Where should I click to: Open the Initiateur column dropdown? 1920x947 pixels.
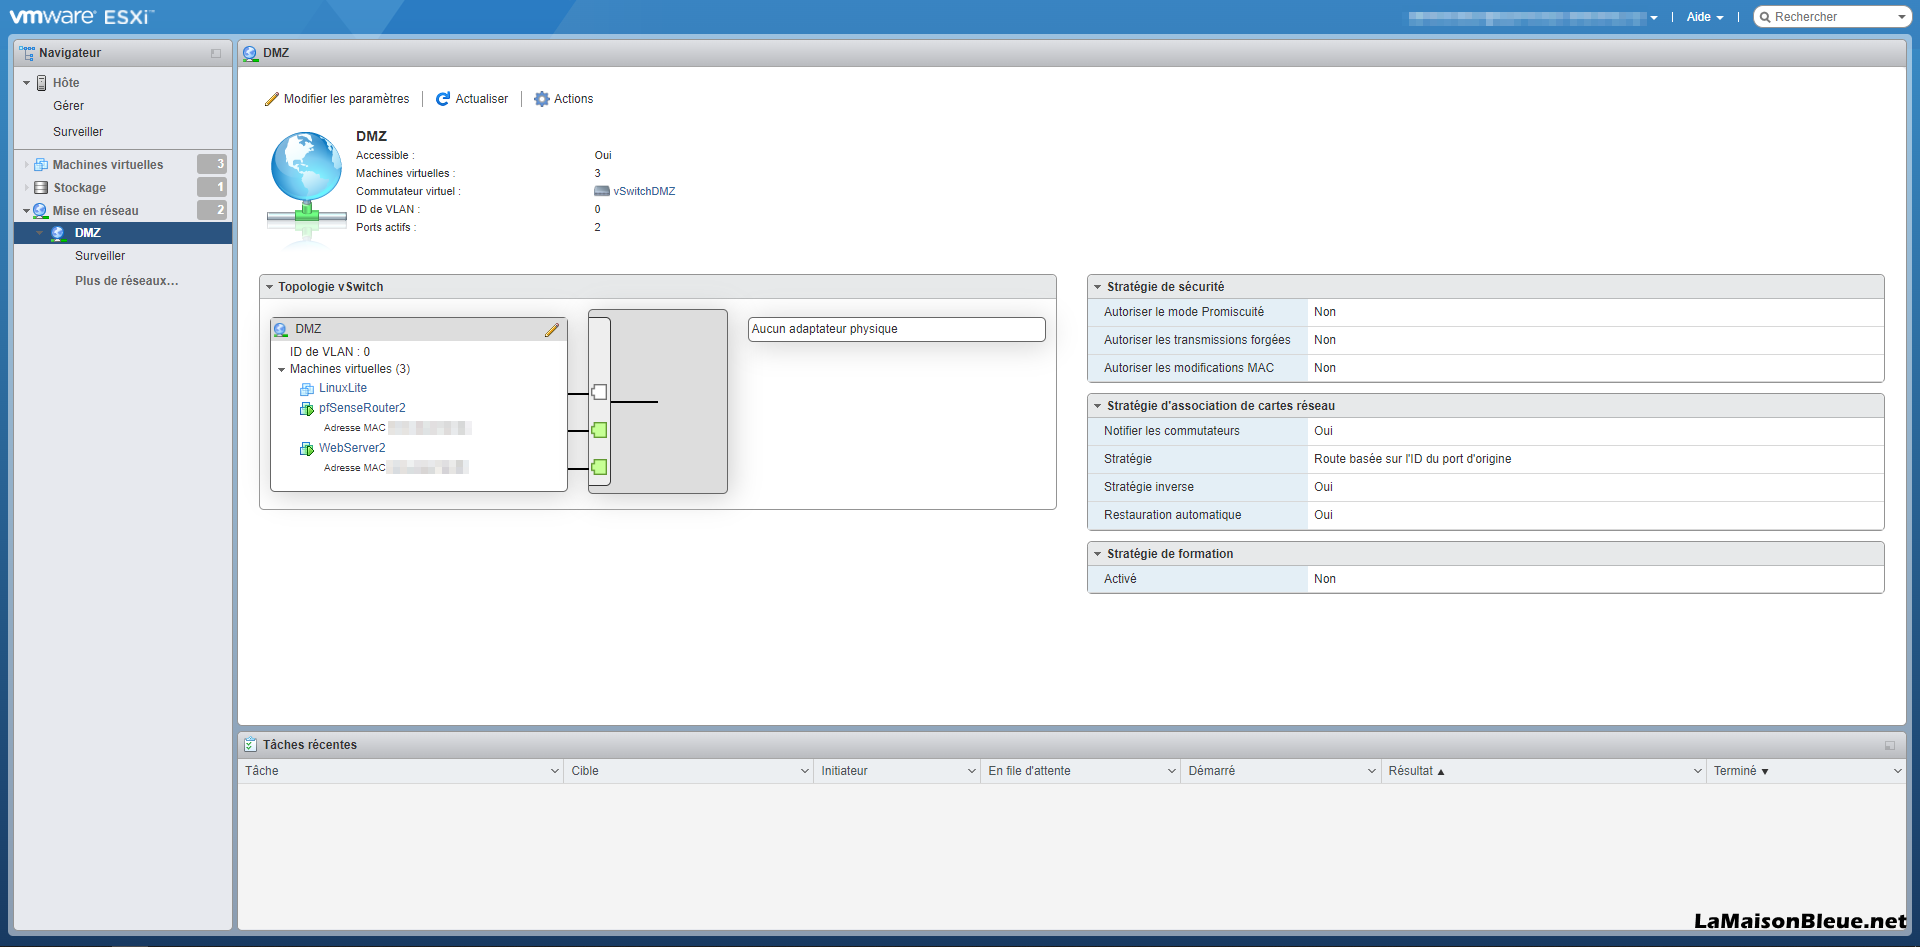coord(972,771)
